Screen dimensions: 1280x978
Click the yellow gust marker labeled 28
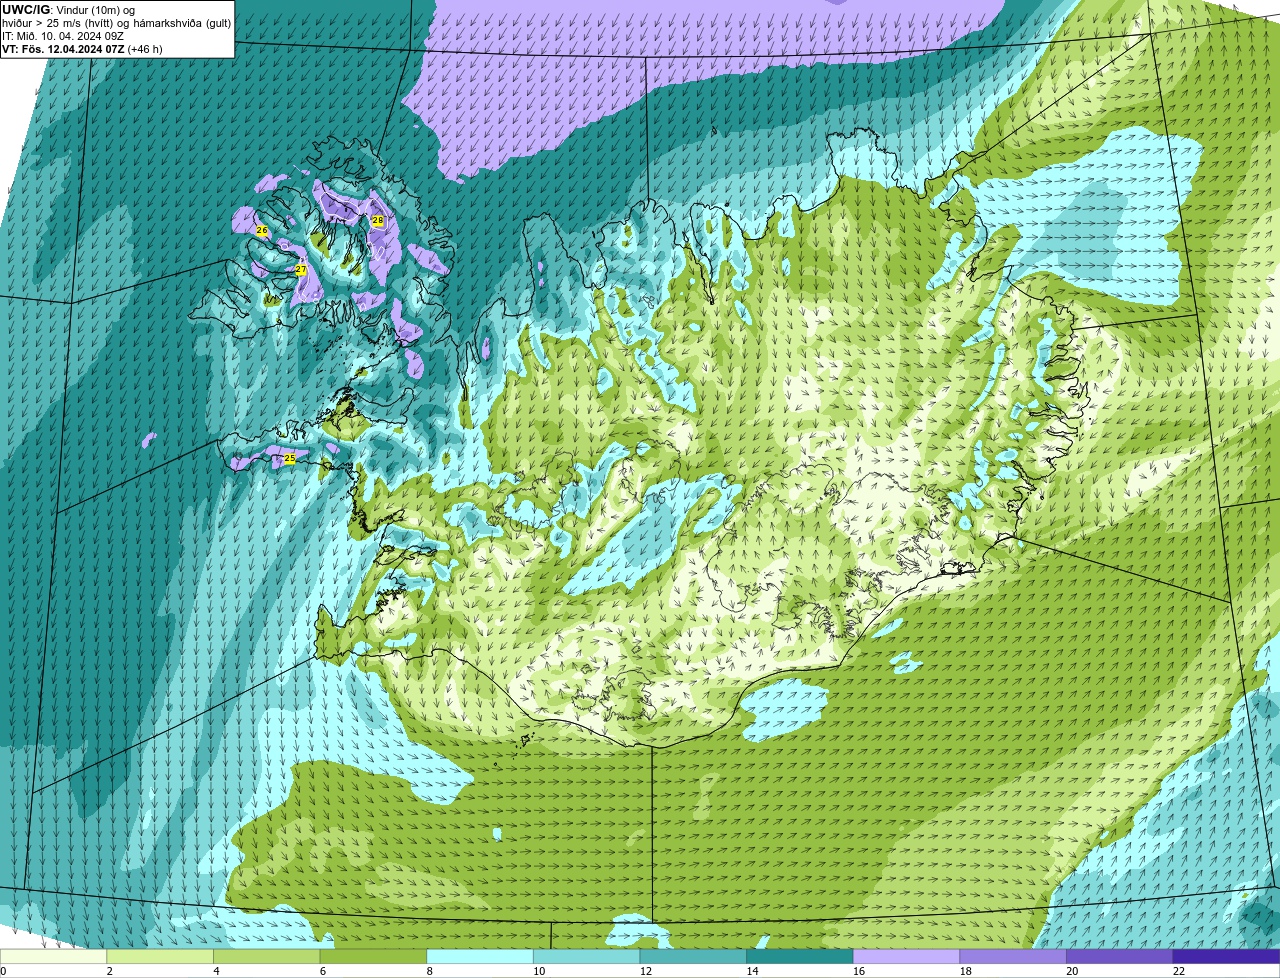click(378, 221)
